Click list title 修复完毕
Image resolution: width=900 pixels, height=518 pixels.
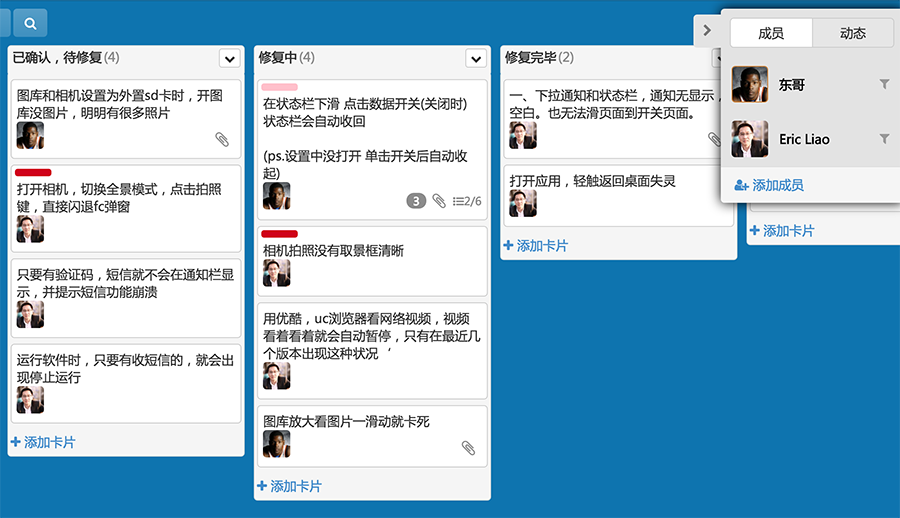(x=530, y=57)
